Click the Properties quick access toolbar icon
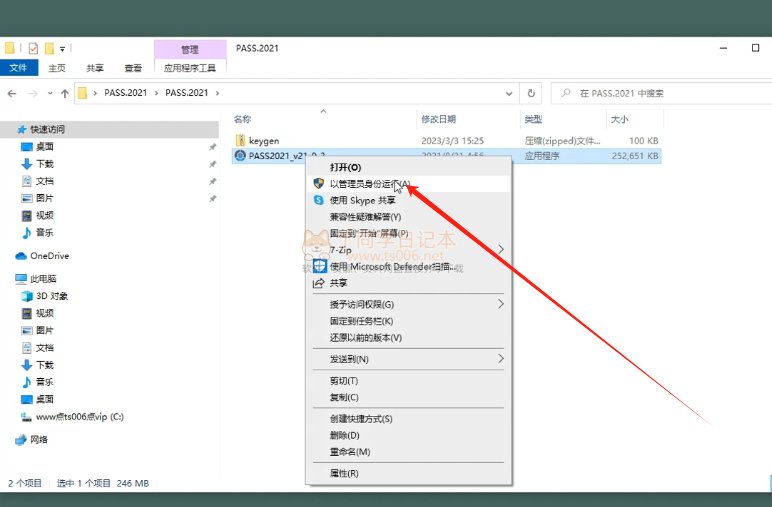Viewport: 772px width, 507px height. pos(33,48)
